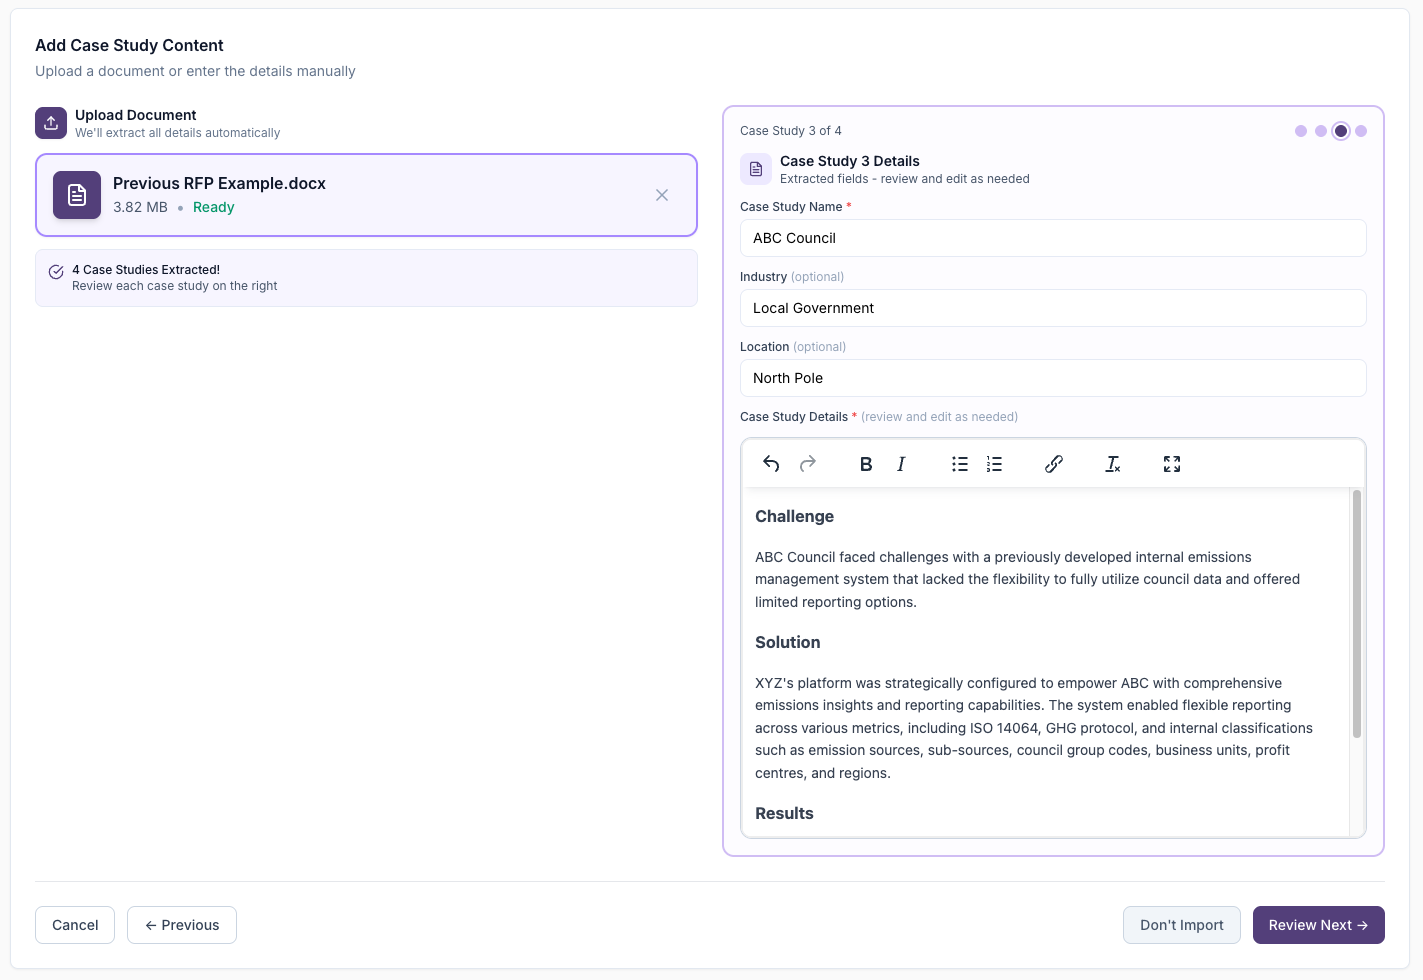
Task: Remove the Previous RFP Example.docx file
Action: (x=662, y=195)
